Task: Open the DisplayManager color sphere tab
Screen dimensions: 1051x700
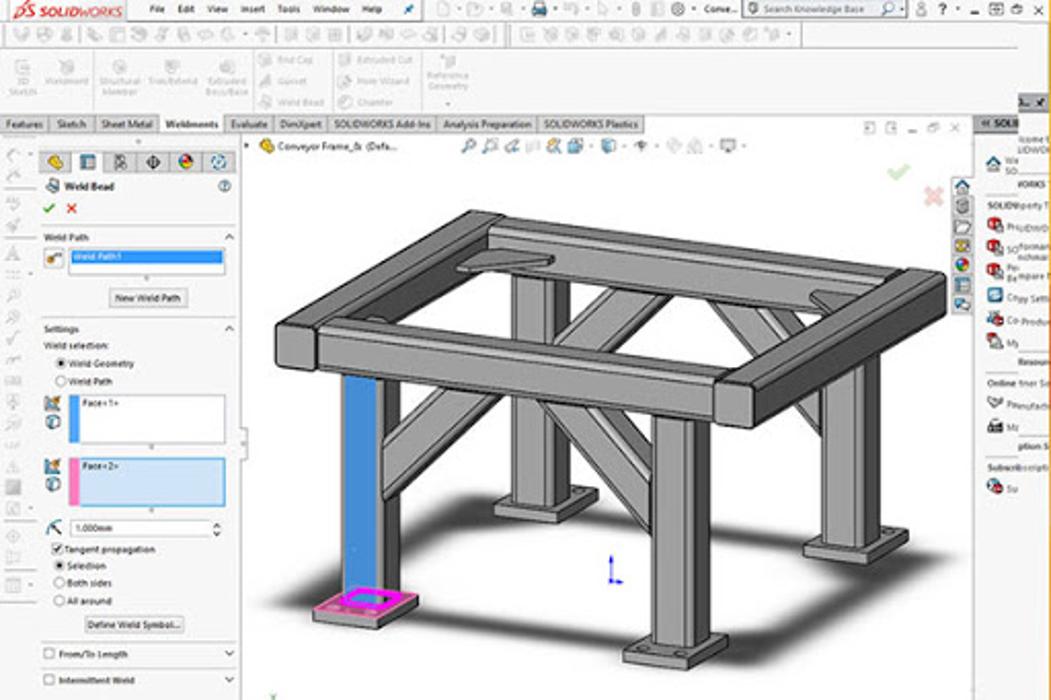Action: tap(185, 162)
